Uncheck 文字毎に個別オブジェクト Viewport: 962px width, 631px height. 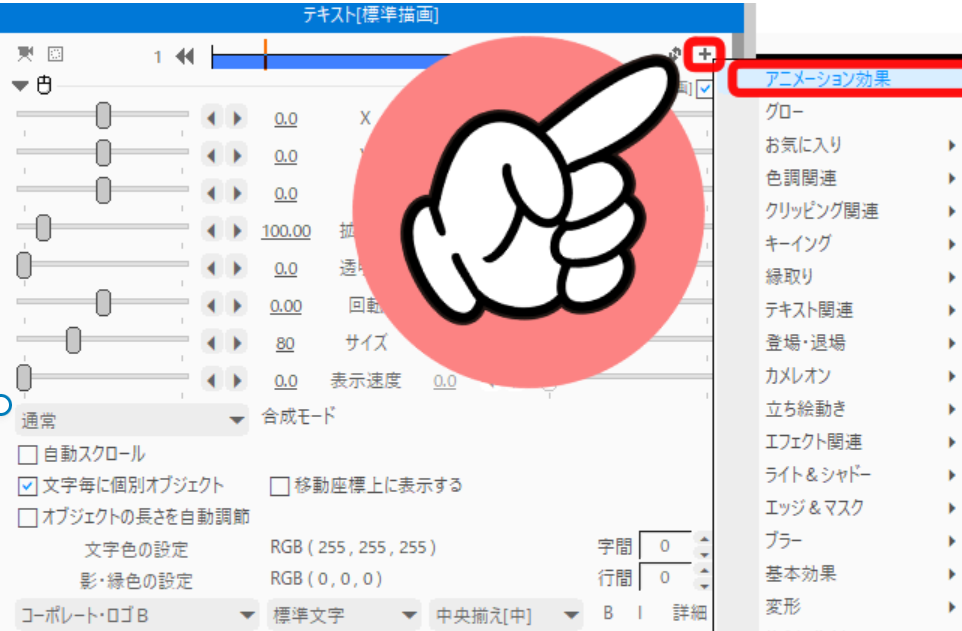[x=28, y=486]
